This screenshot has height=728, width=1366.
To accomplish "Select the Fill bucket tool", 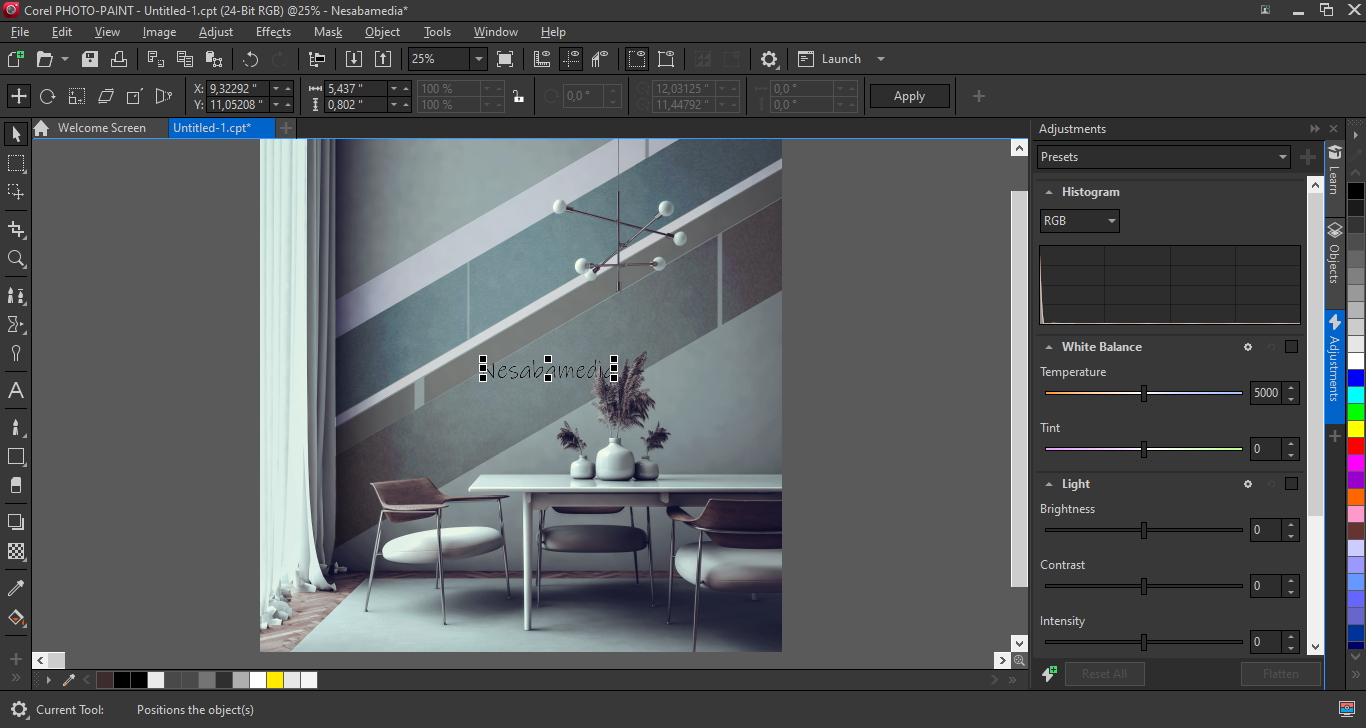I will click(x=16, y=618).
